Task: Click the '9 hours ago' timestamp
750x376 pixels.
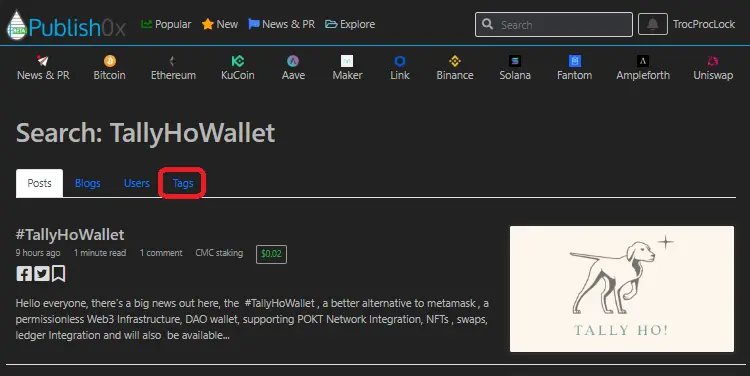Action: [38, 253]
